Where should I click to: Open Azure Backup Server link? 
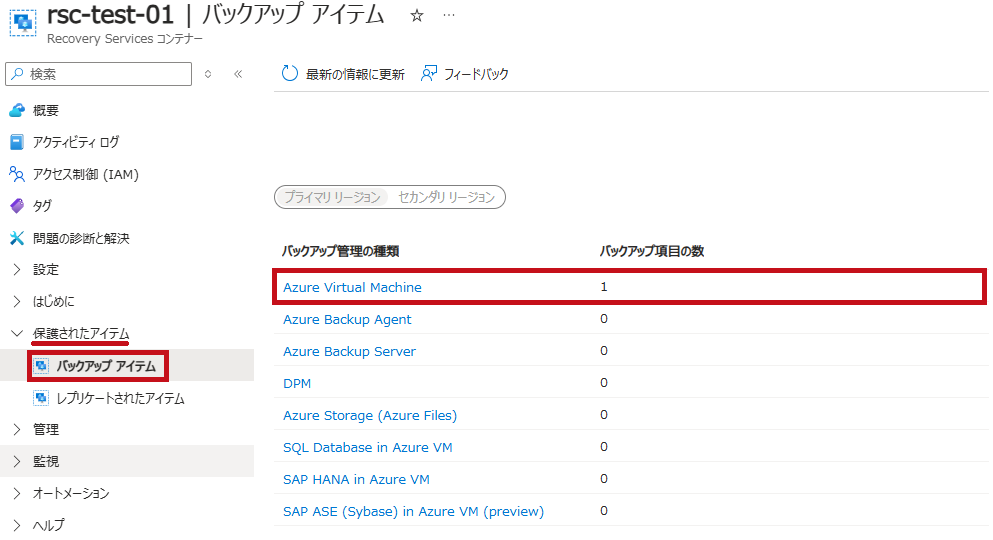(x=350, y=351)
